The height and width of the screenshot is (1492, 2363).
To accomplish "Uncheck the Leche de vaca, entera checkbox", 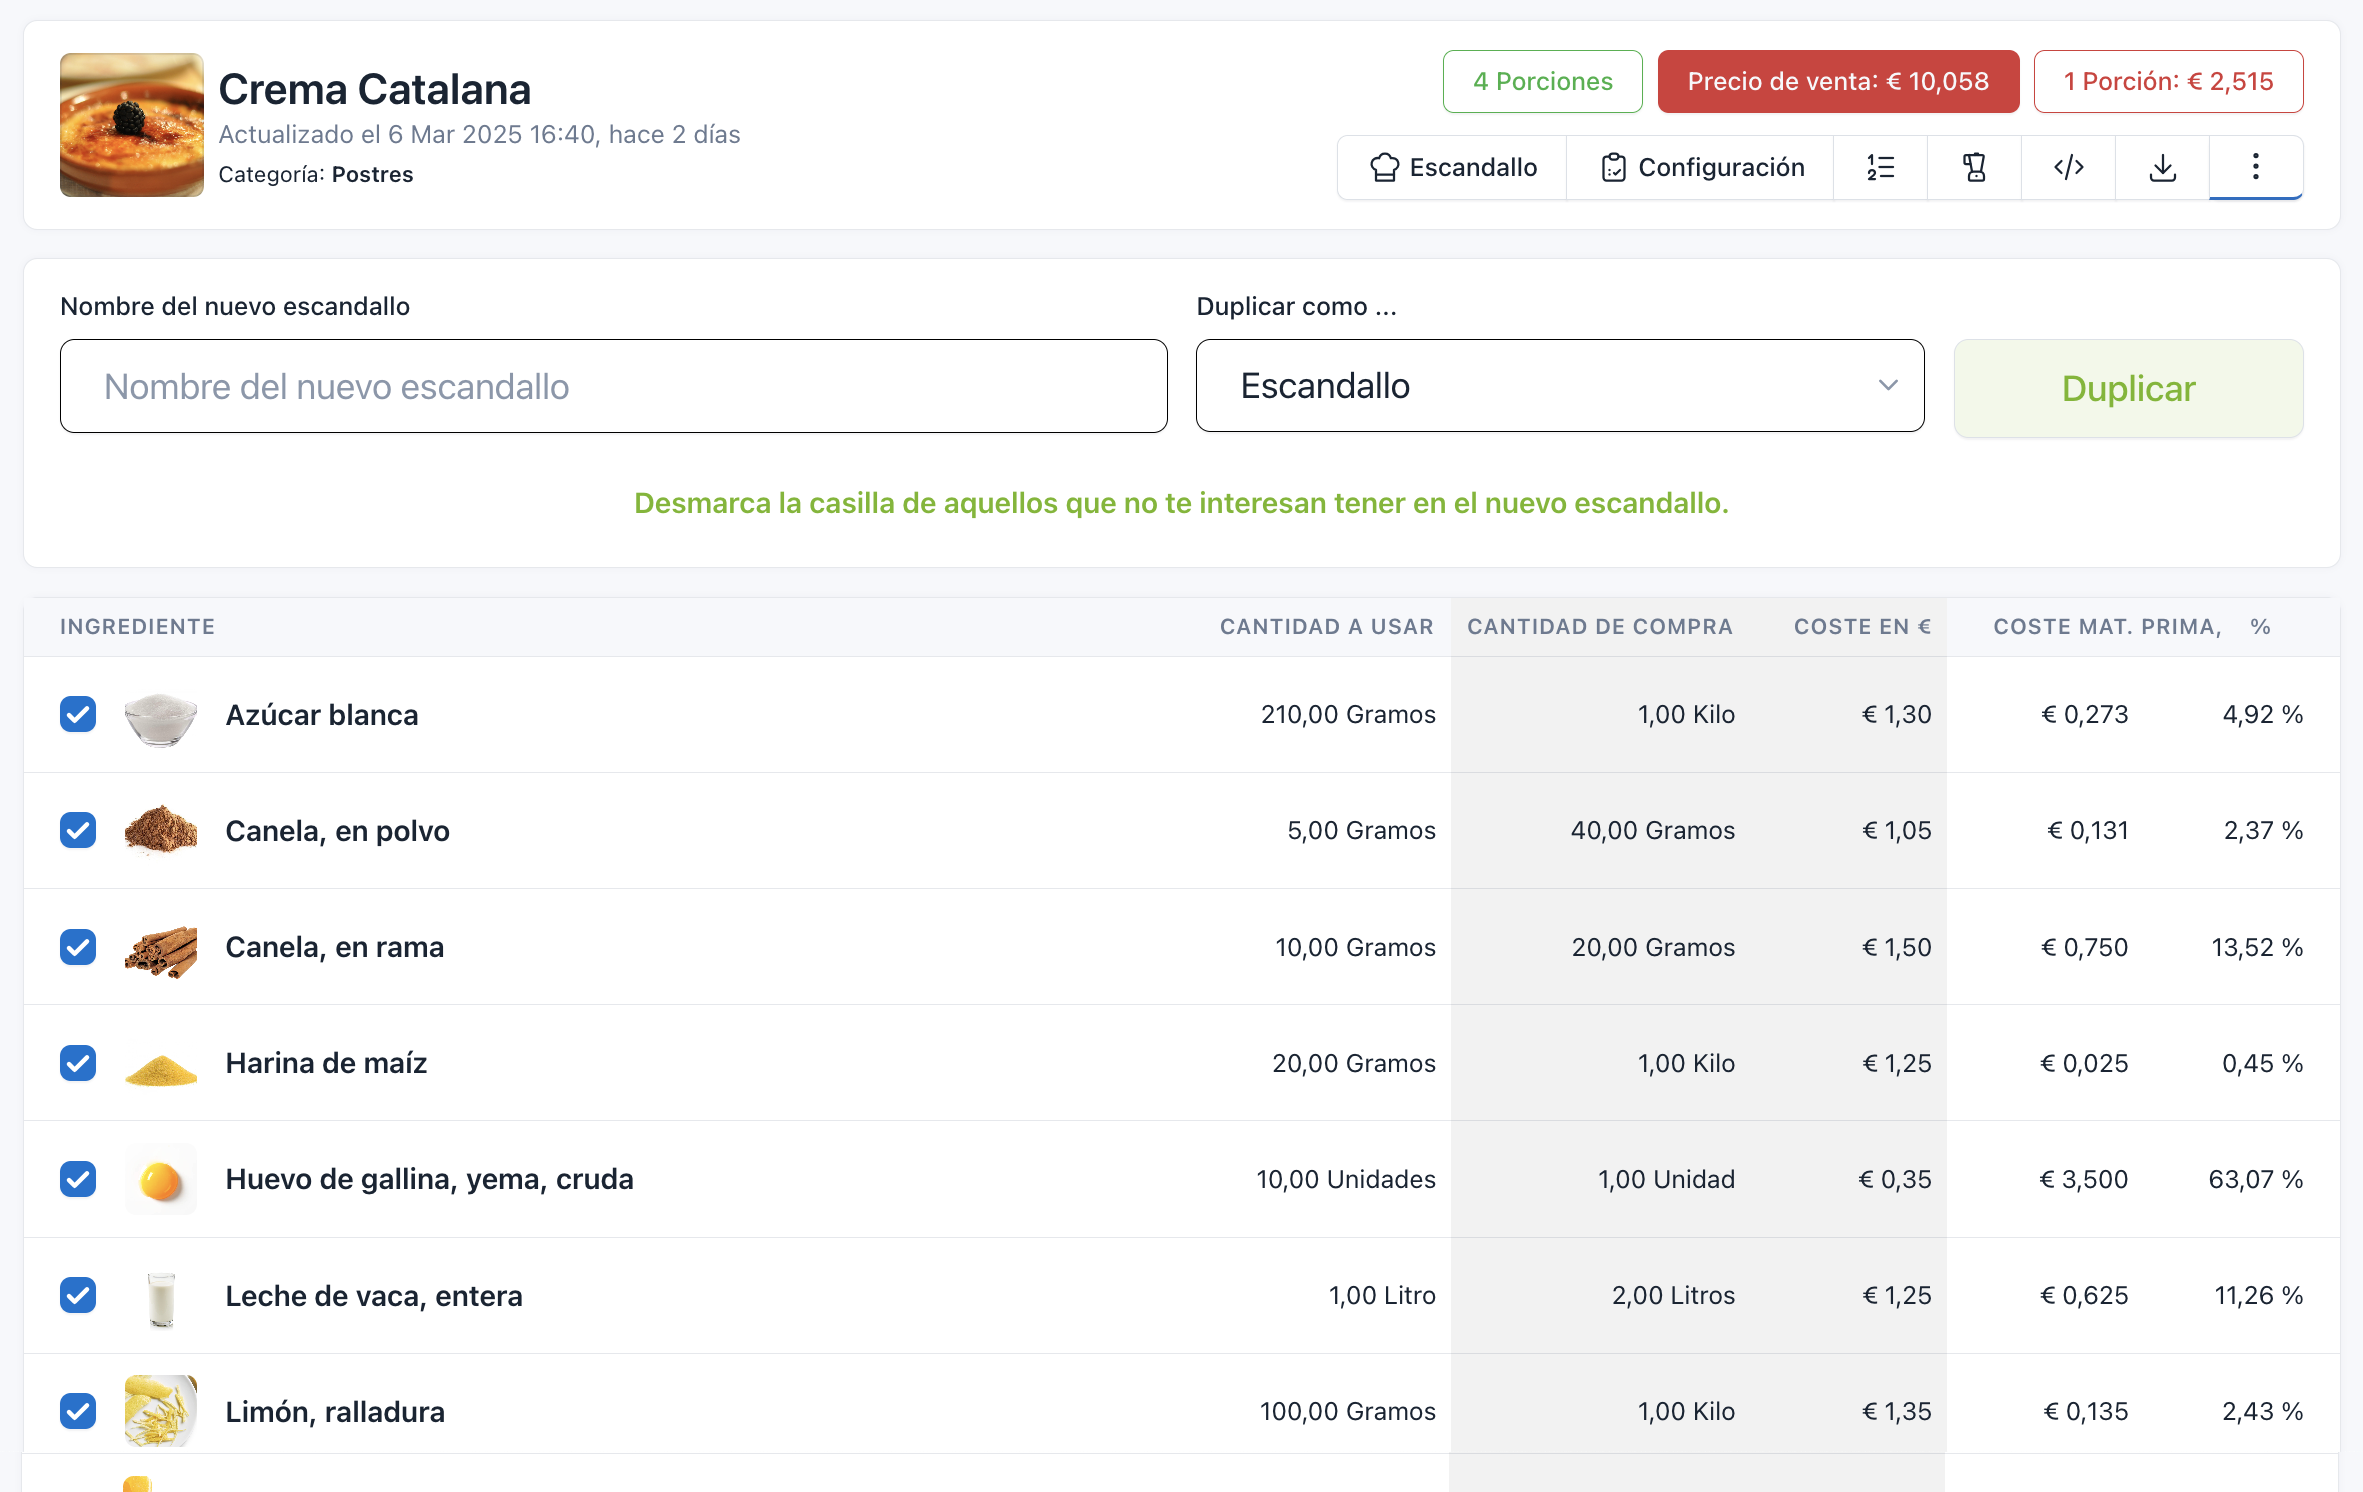I will click(78, 1295).
